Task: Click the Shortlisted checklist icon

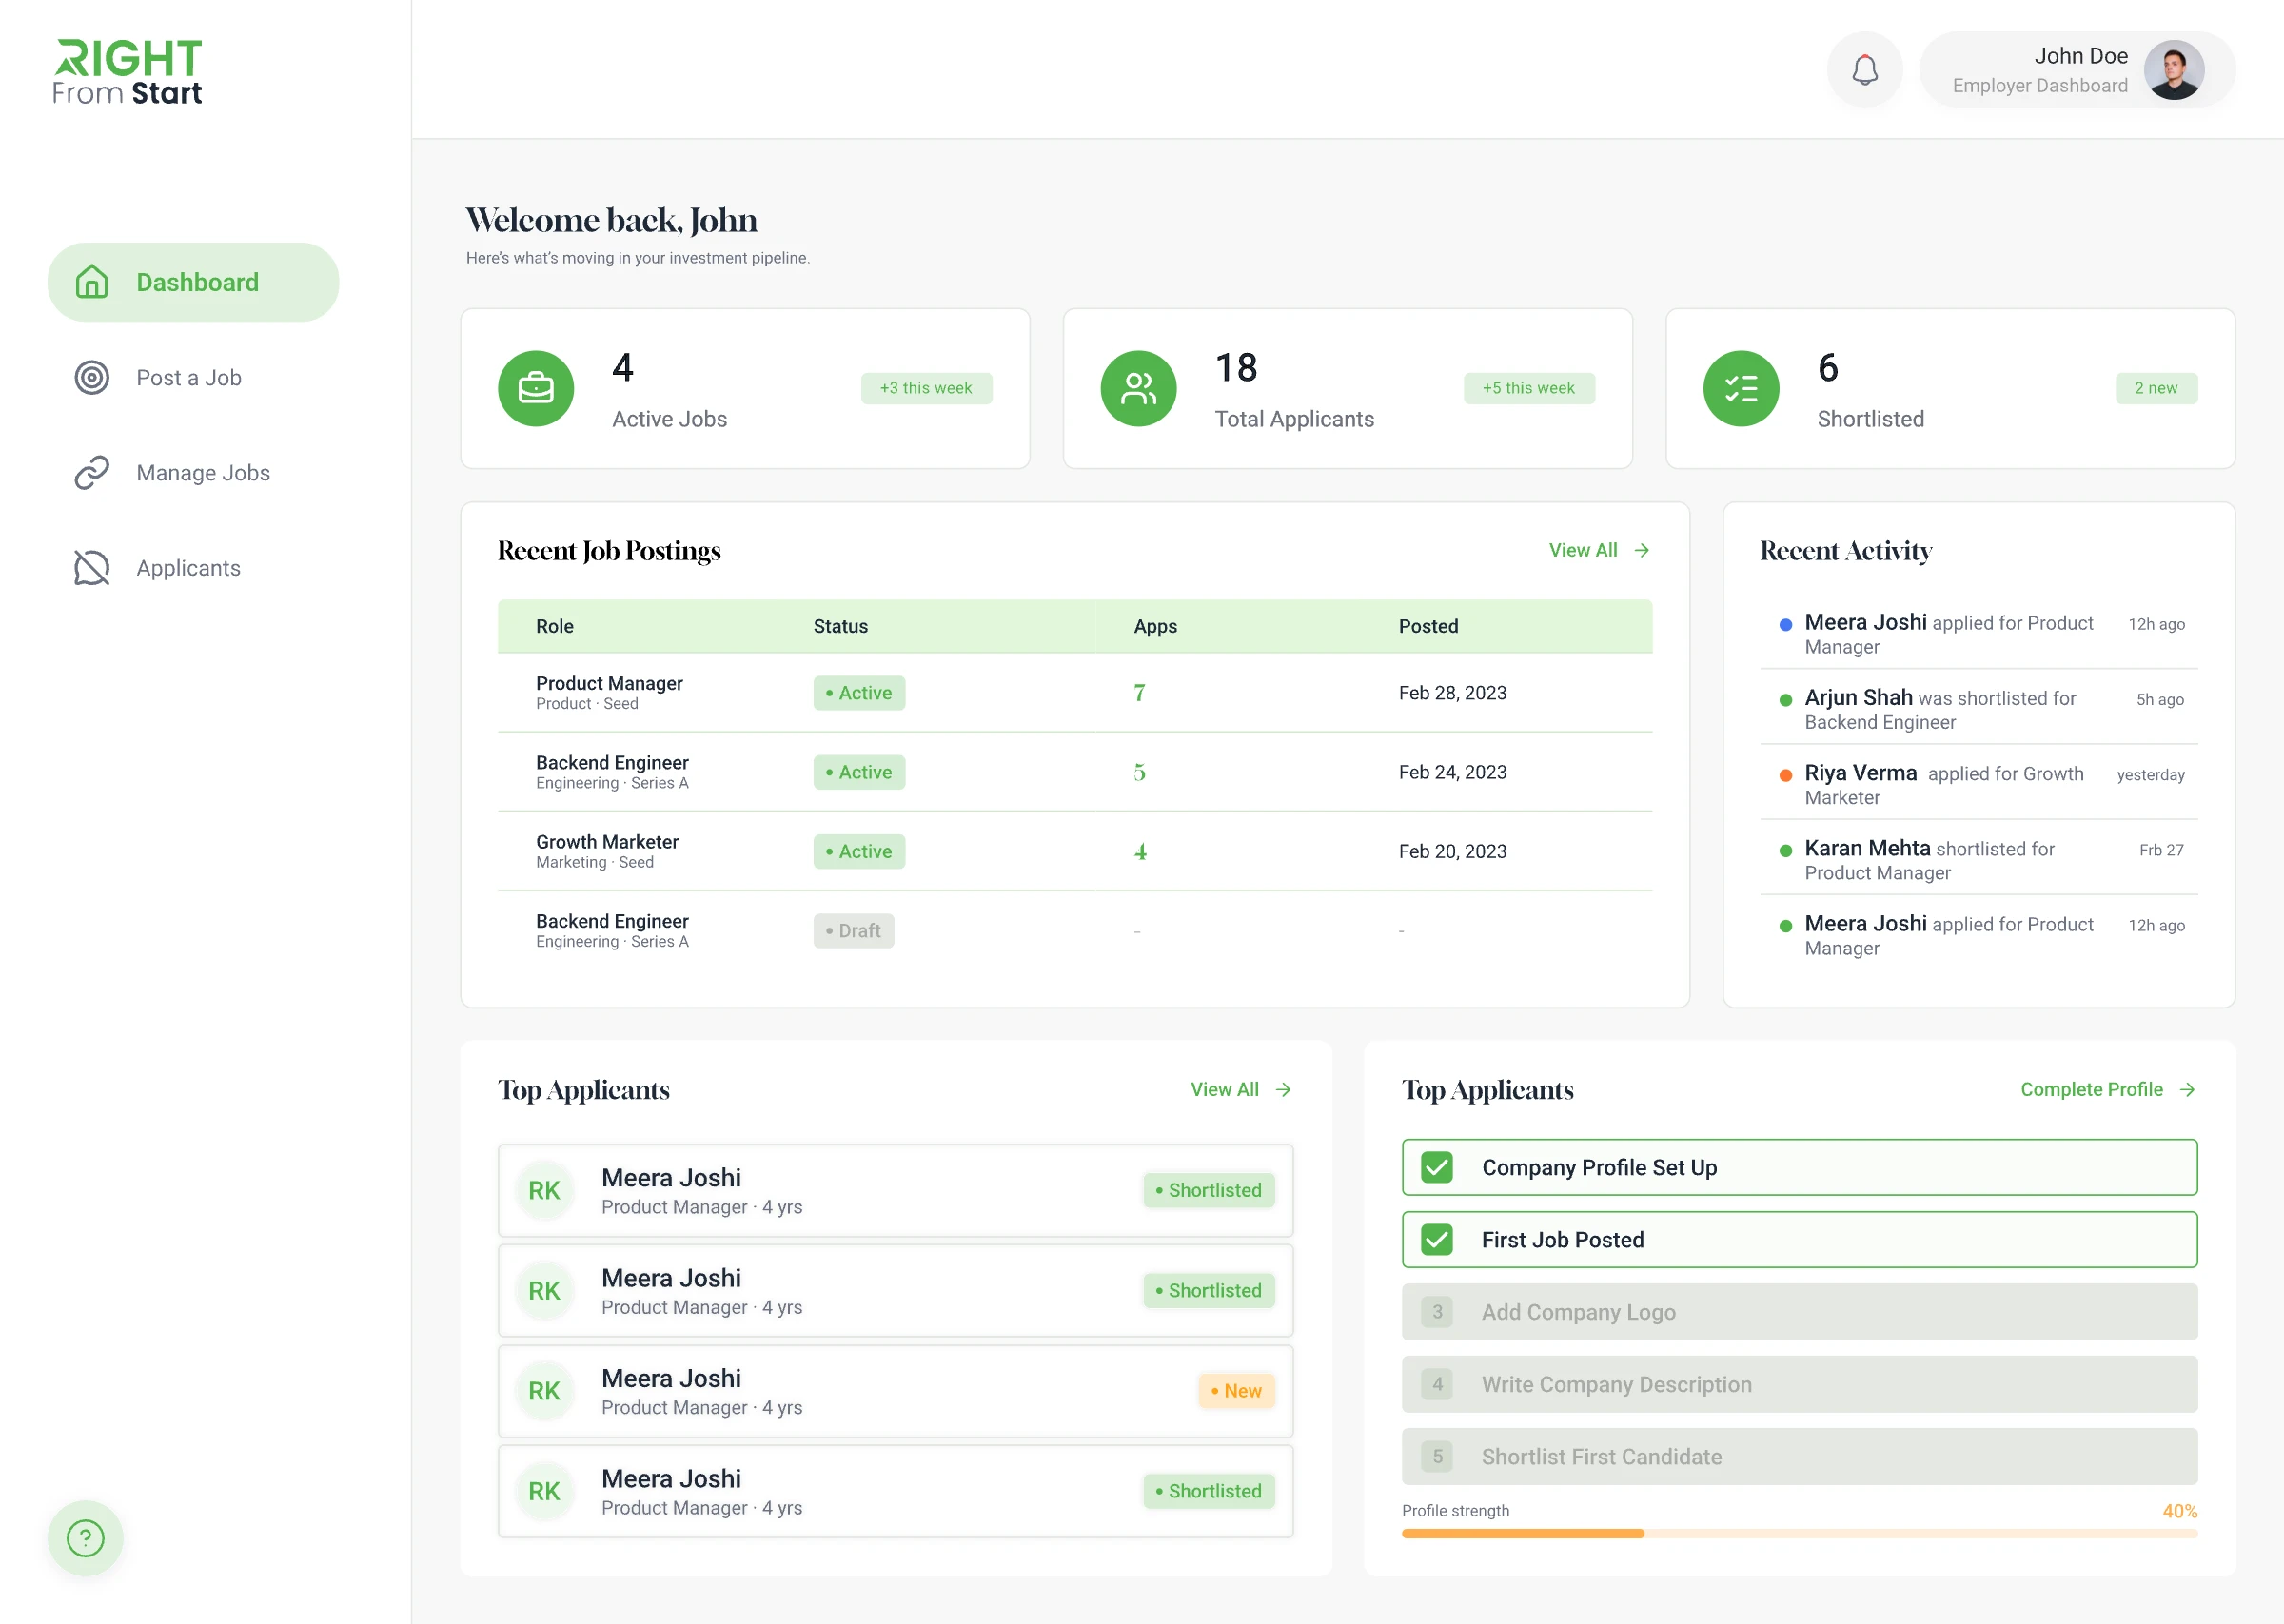Action: [1741, 388]
